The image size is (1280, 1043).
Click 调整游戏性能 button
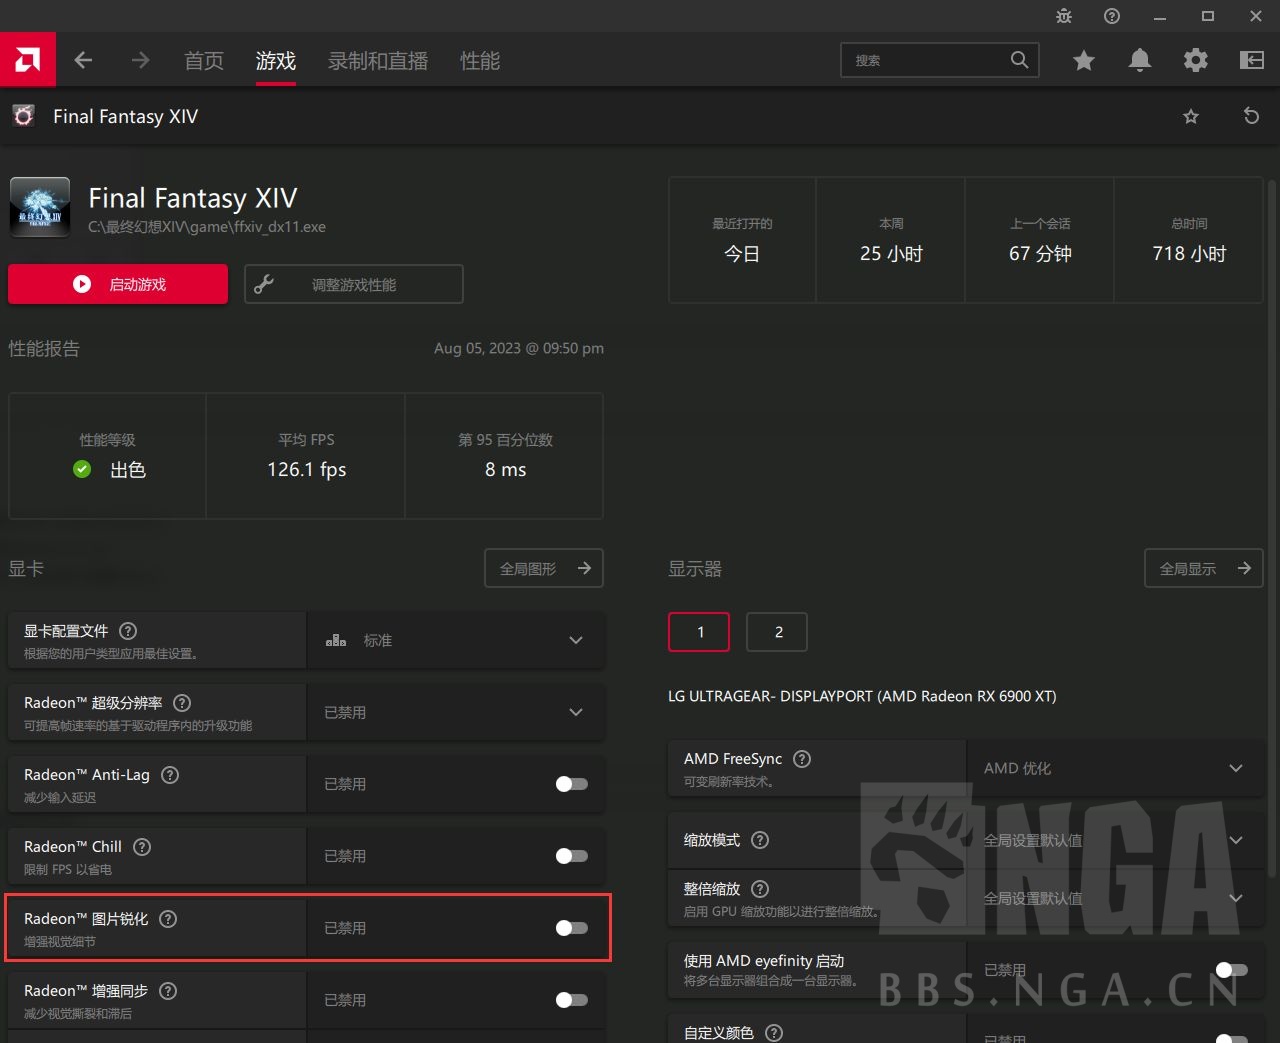click(x=354, y=284)
